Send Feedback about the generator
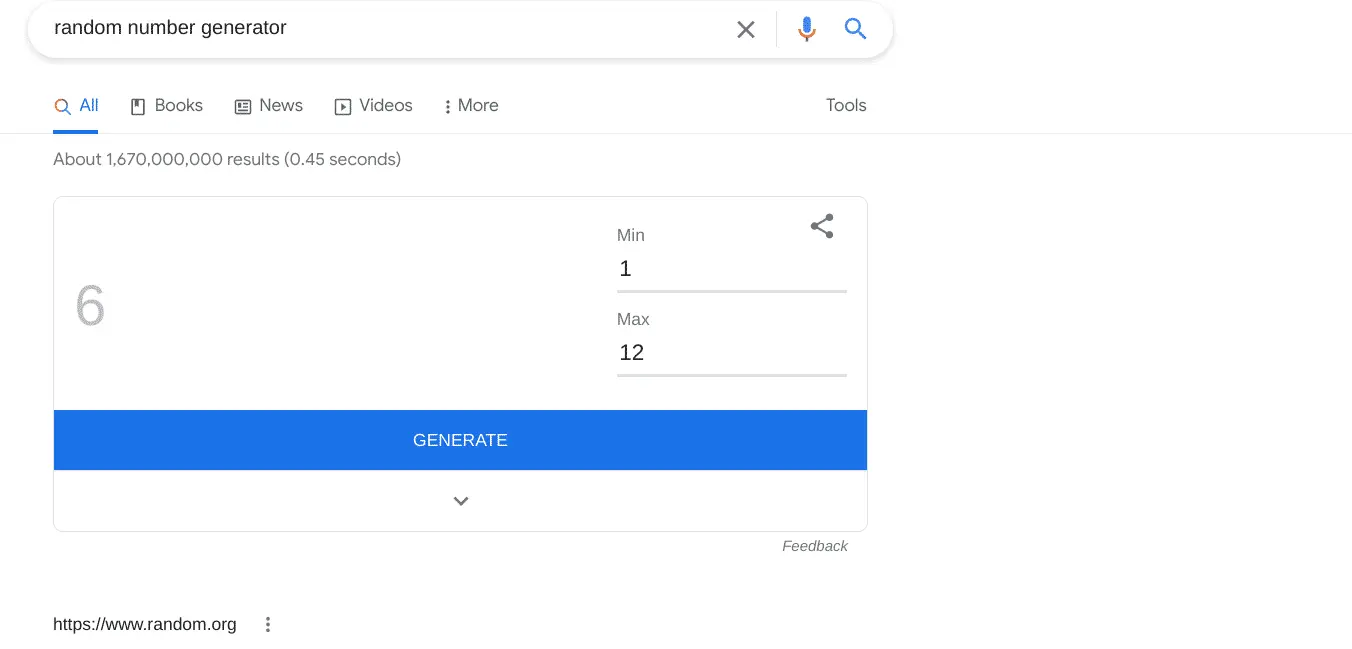The image size is (1352, 649). (814, 546)
